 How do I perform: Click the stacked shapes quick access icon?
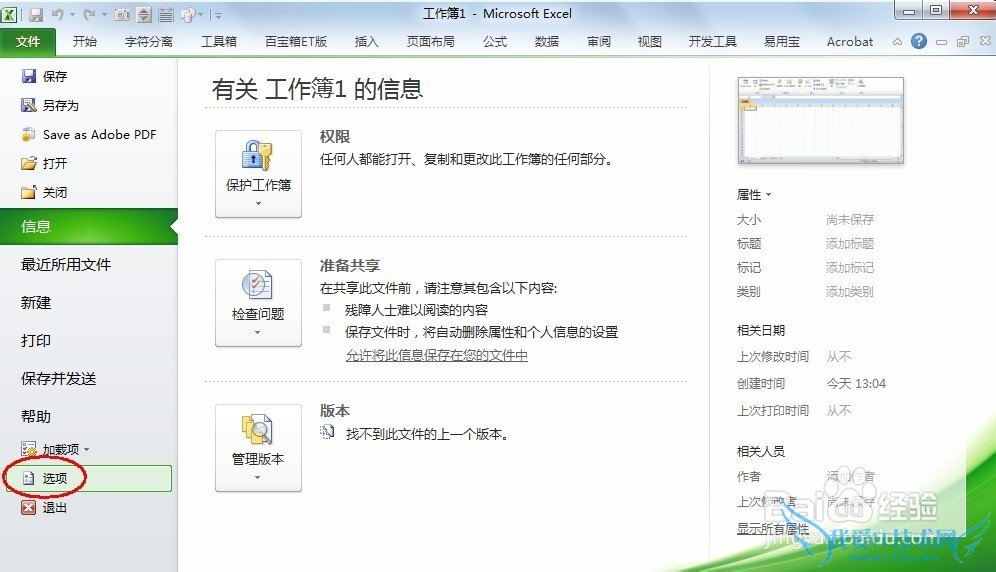[187, 14]
